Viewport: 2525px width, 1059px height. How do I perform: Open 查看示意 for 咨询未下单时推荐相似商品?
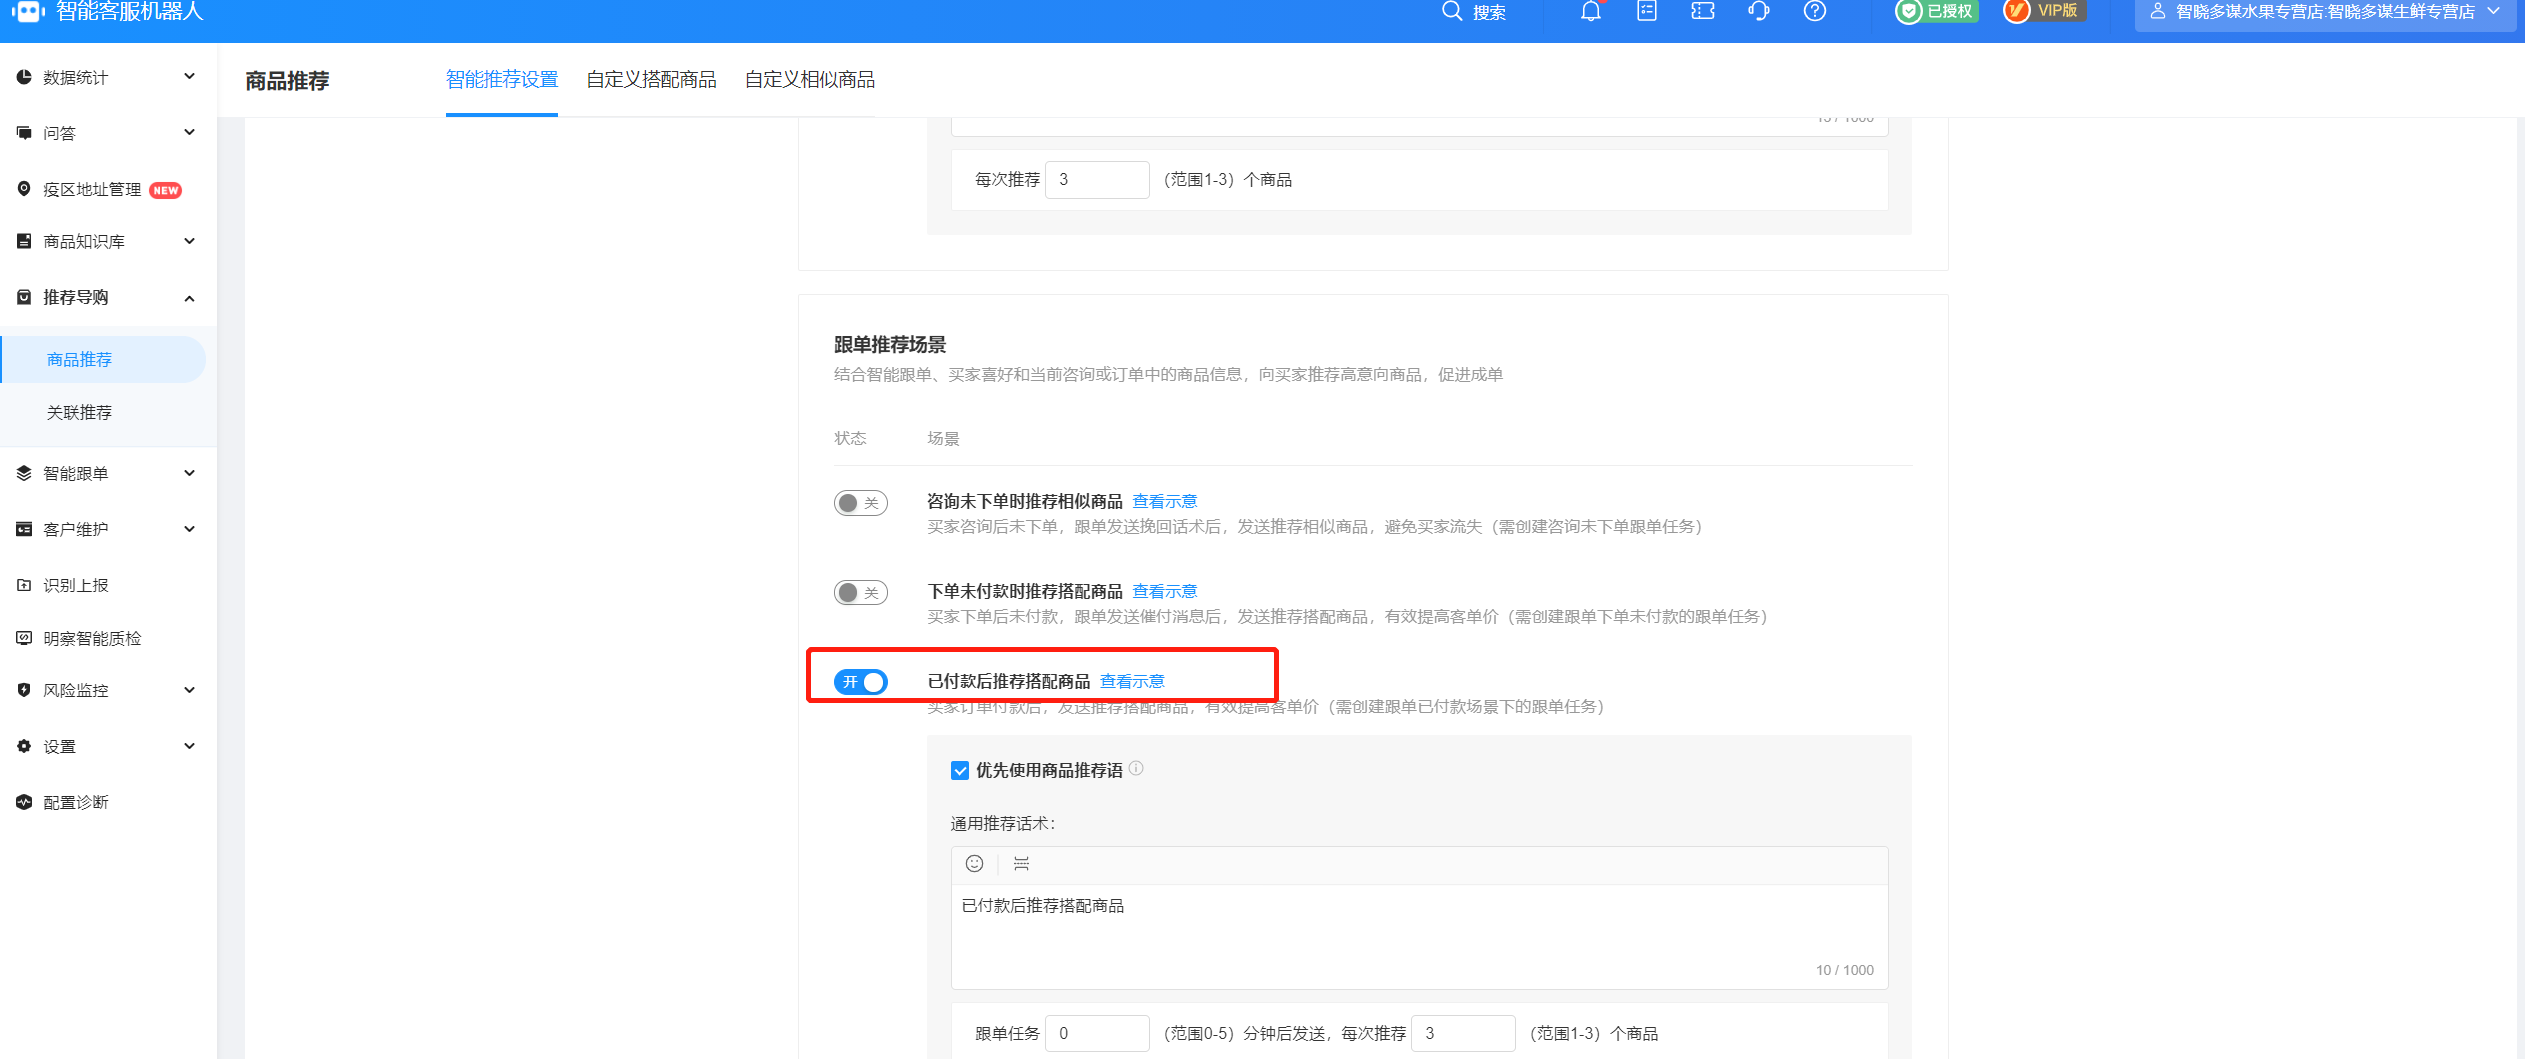pos(1165,502)
